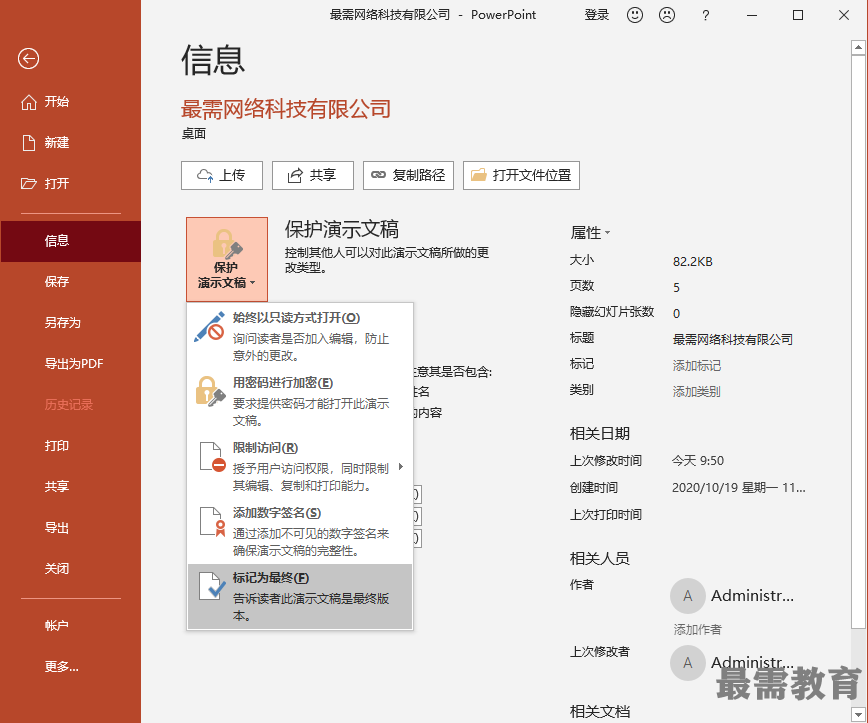Expand the 属性 properties dropdown

590,233
